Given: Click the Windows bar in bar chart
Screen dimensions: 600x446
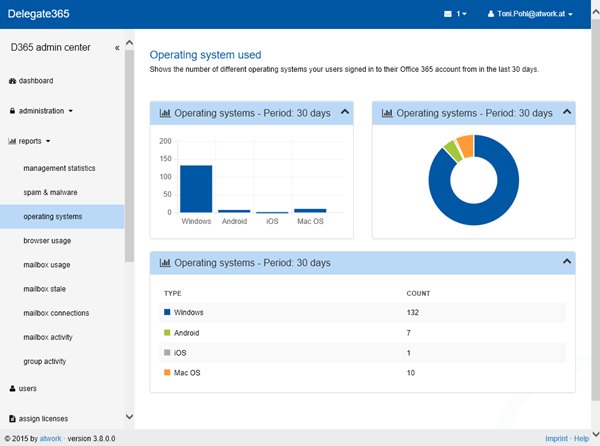Looking at the screenshot, I should pyautogui.click(x=195, y=189).
